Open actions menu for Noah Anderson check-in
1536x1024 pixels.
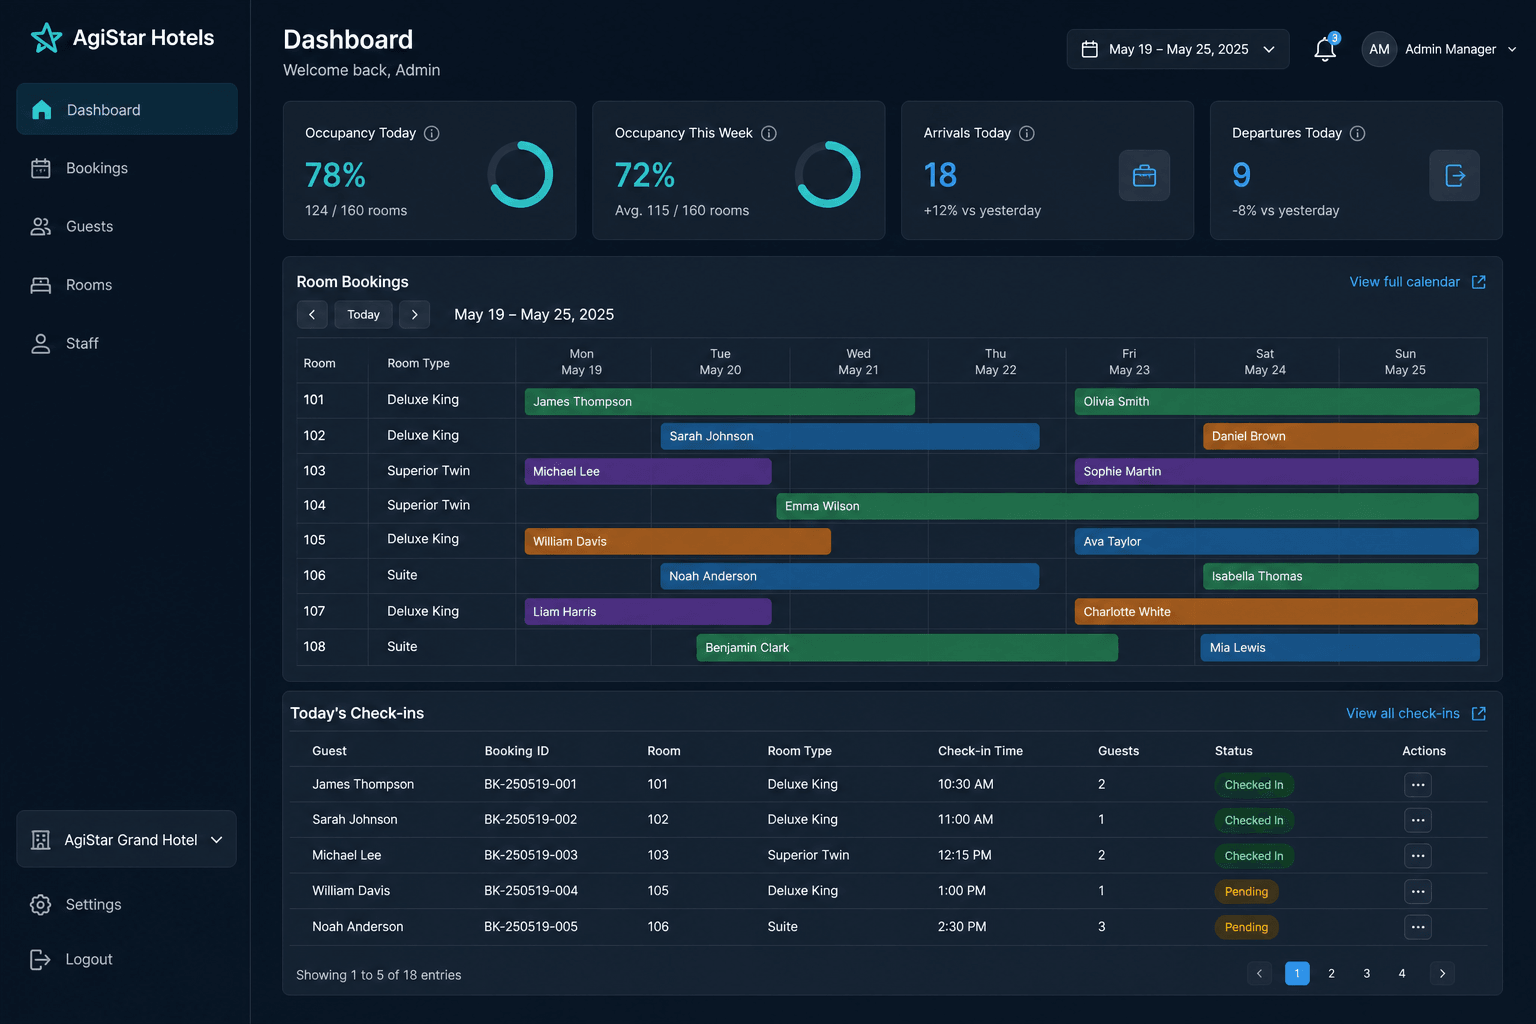click(x=1418, y=927)
